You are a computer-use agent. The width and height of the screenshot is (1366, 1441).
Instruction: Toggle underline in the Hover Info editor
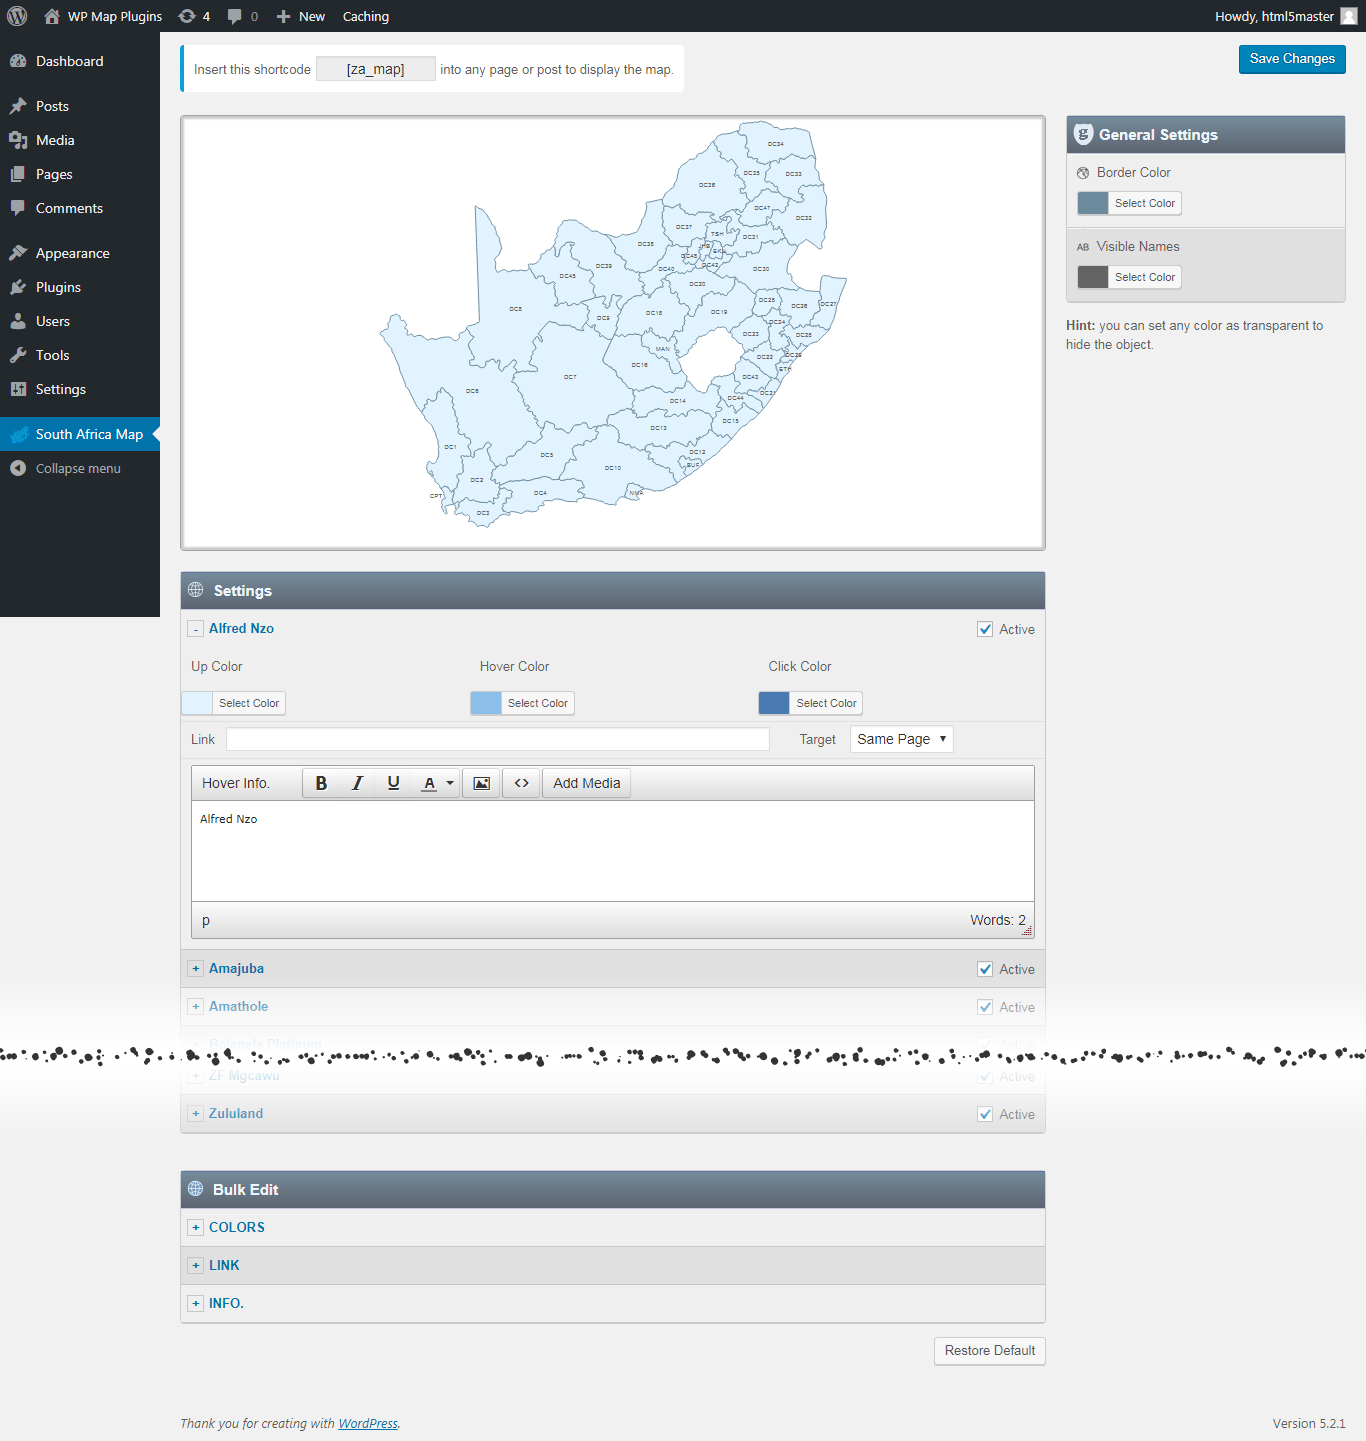coord(393,783)
